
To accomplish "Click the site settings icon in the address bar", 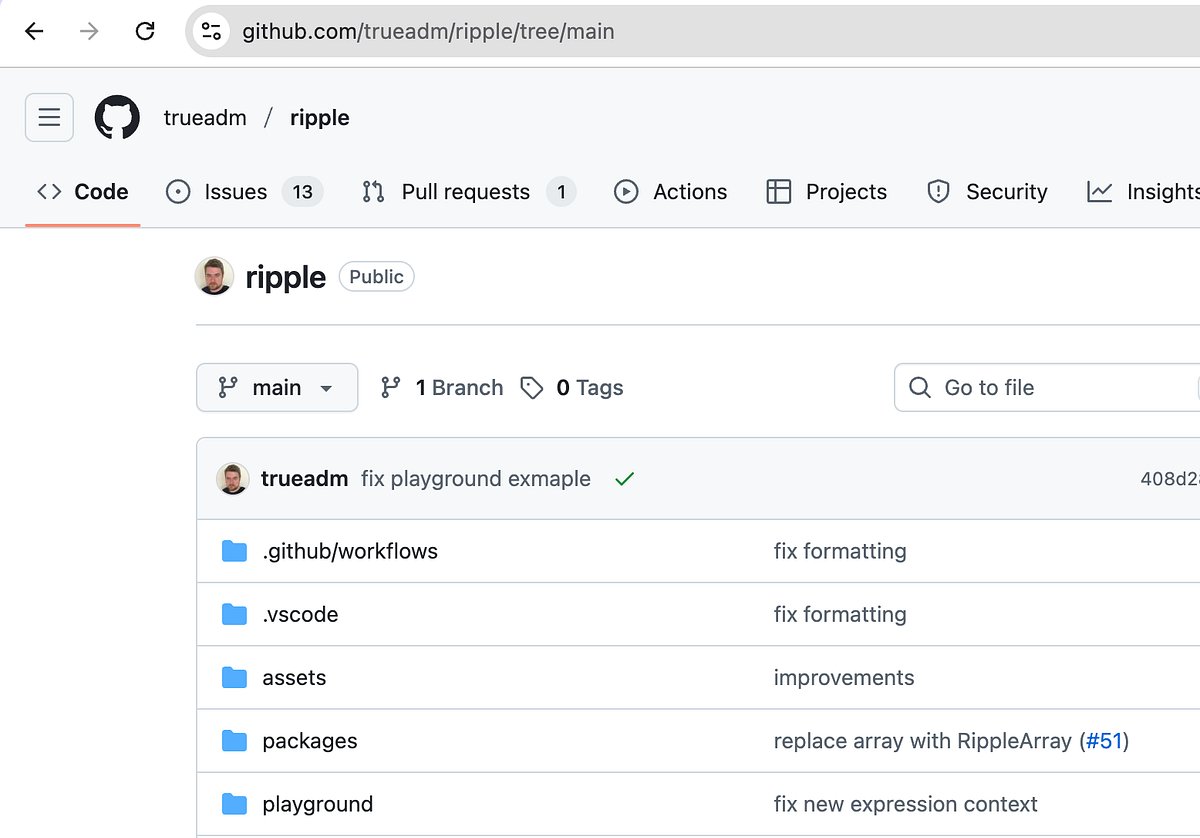I will pyautogui.click(x=210, y=31).
